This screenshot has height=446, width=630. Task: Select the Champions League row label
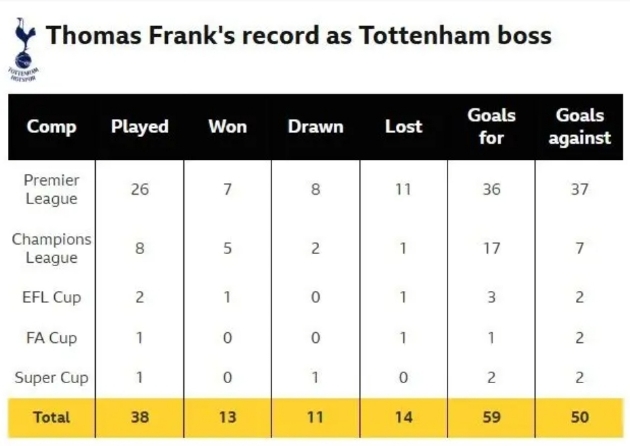[x=51, y=248]
